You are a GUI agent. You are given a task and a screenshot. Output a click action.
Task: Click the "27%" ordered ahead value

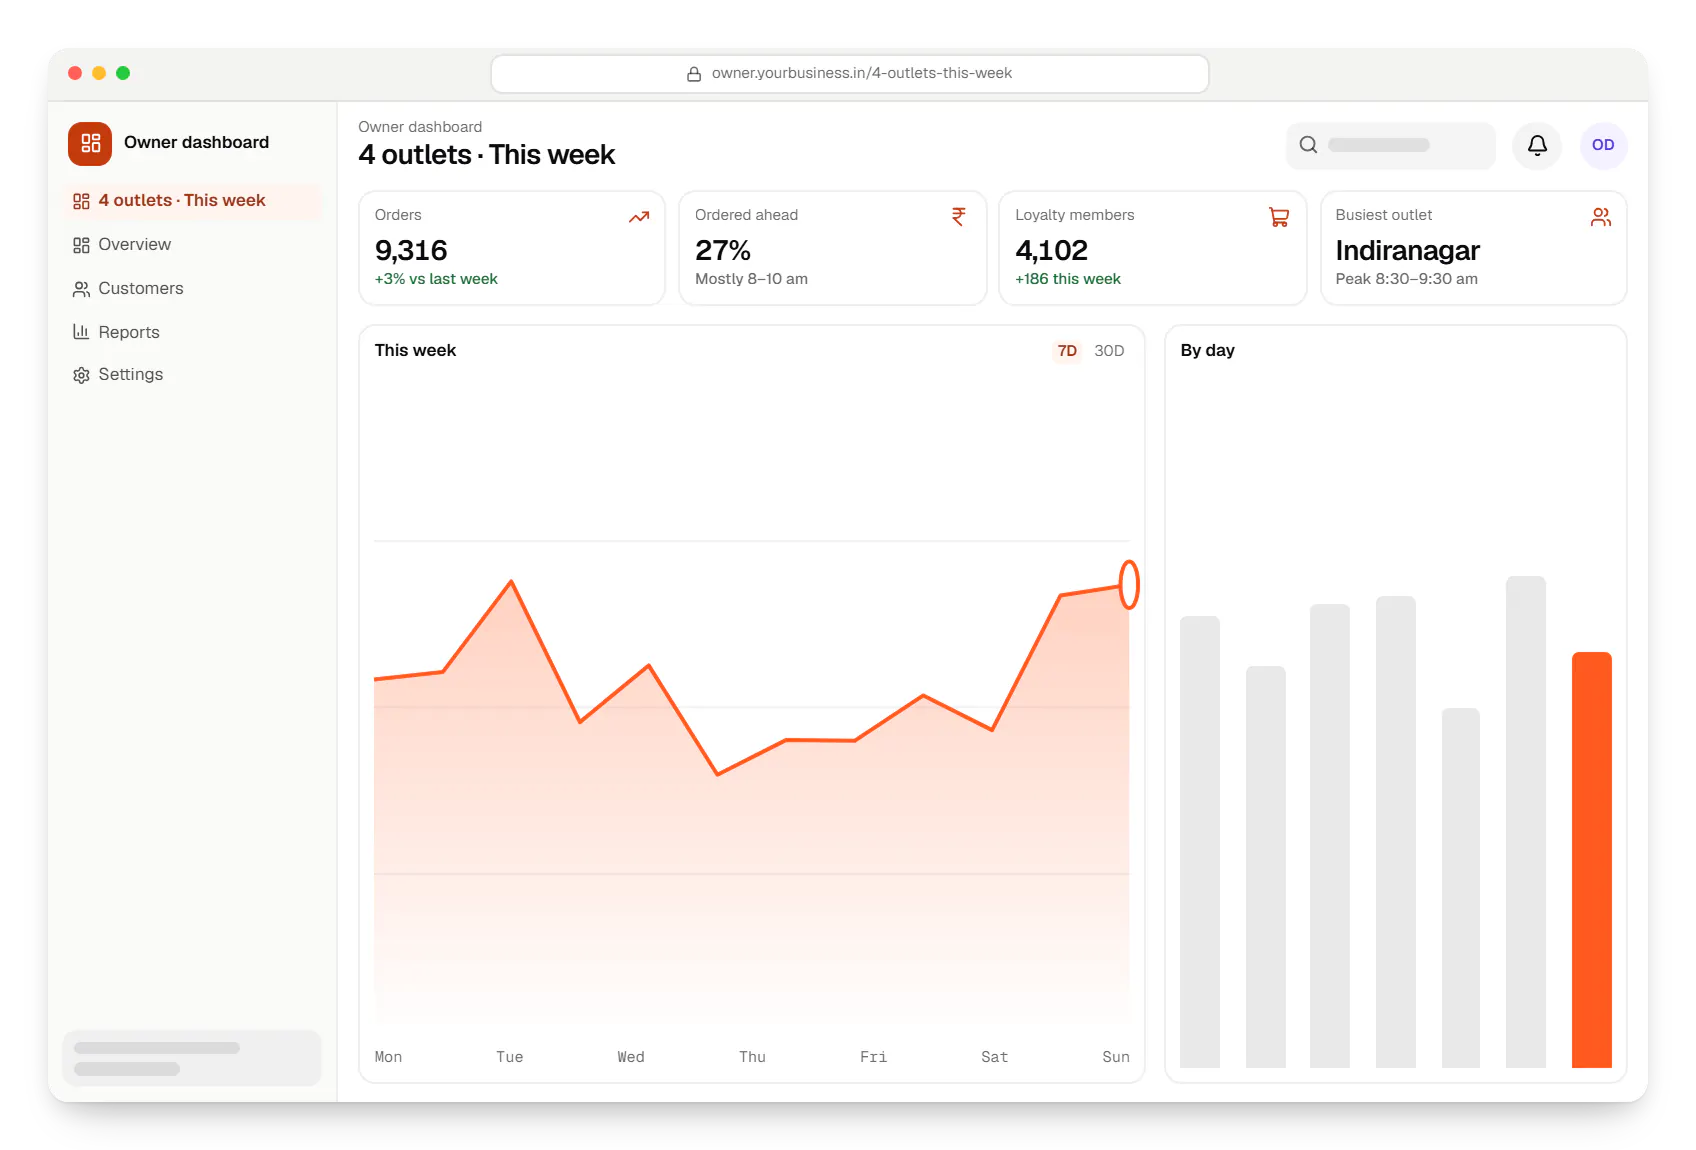tap(723, 250)
